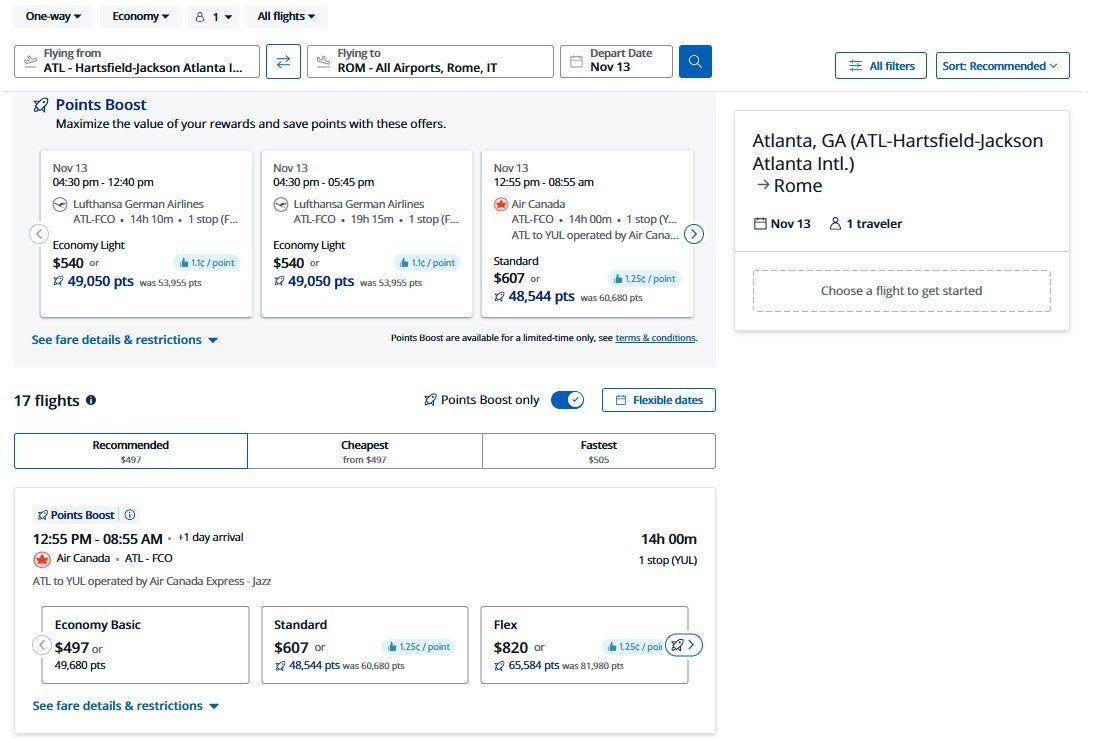Viewport: 1093px width, 739px height.
Task: Choose the Economy Basic $497 fare
Action: coord(145,645)
